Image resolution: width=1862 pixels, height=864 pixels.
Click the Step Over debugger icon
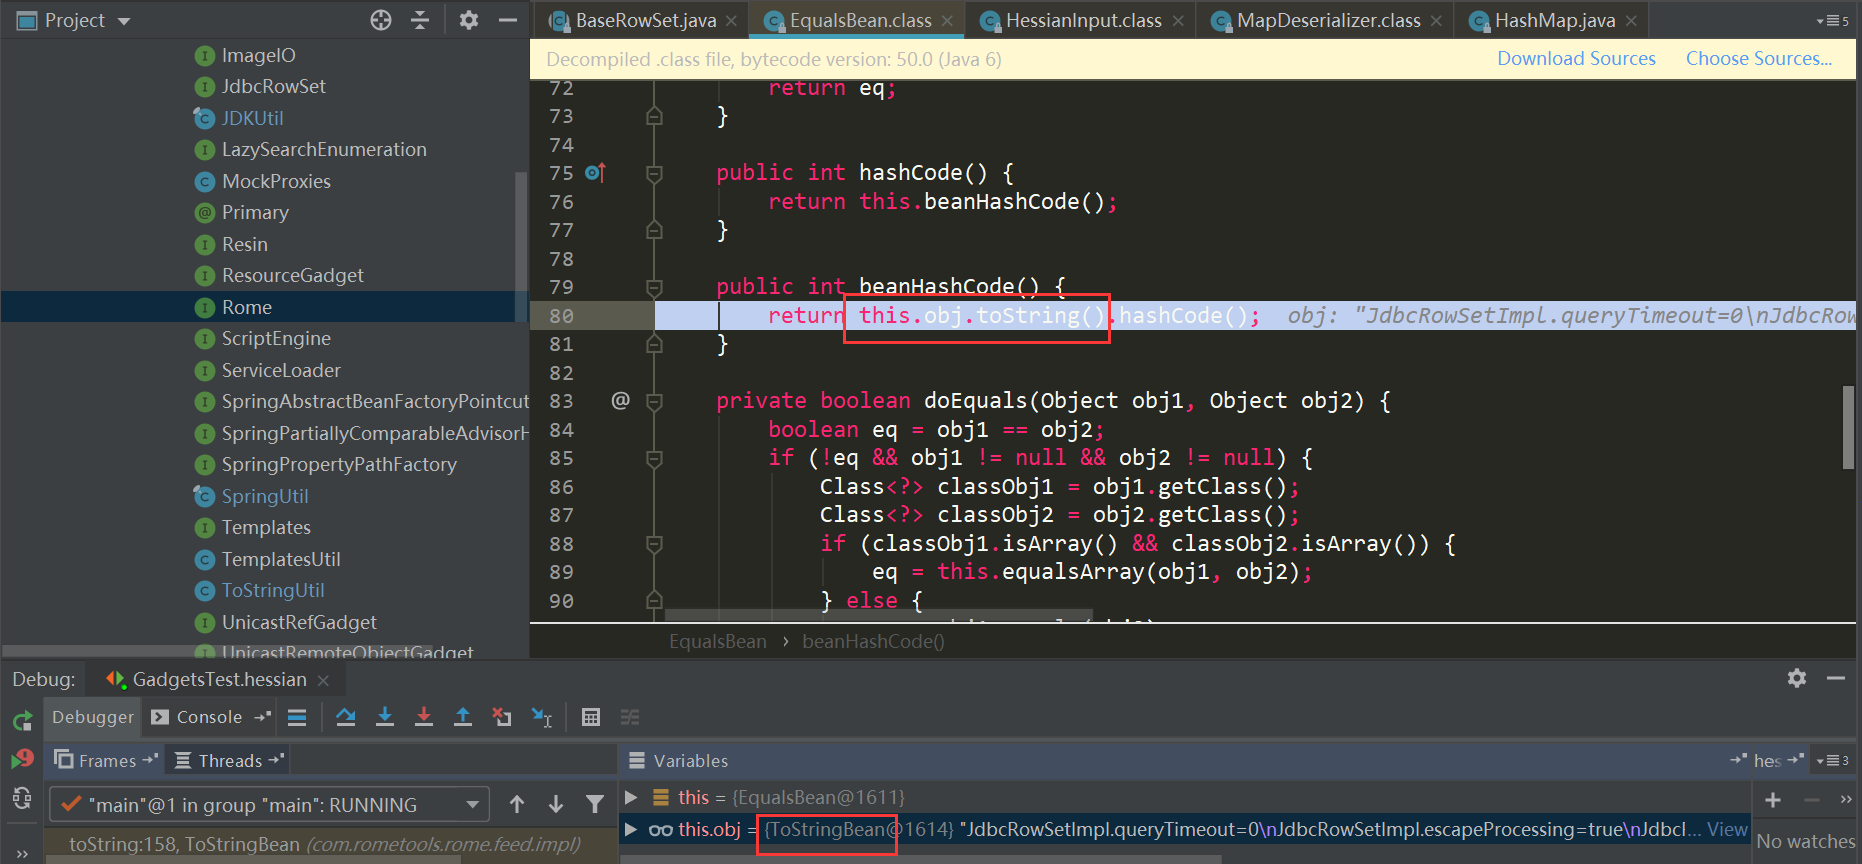pos(346,717)
